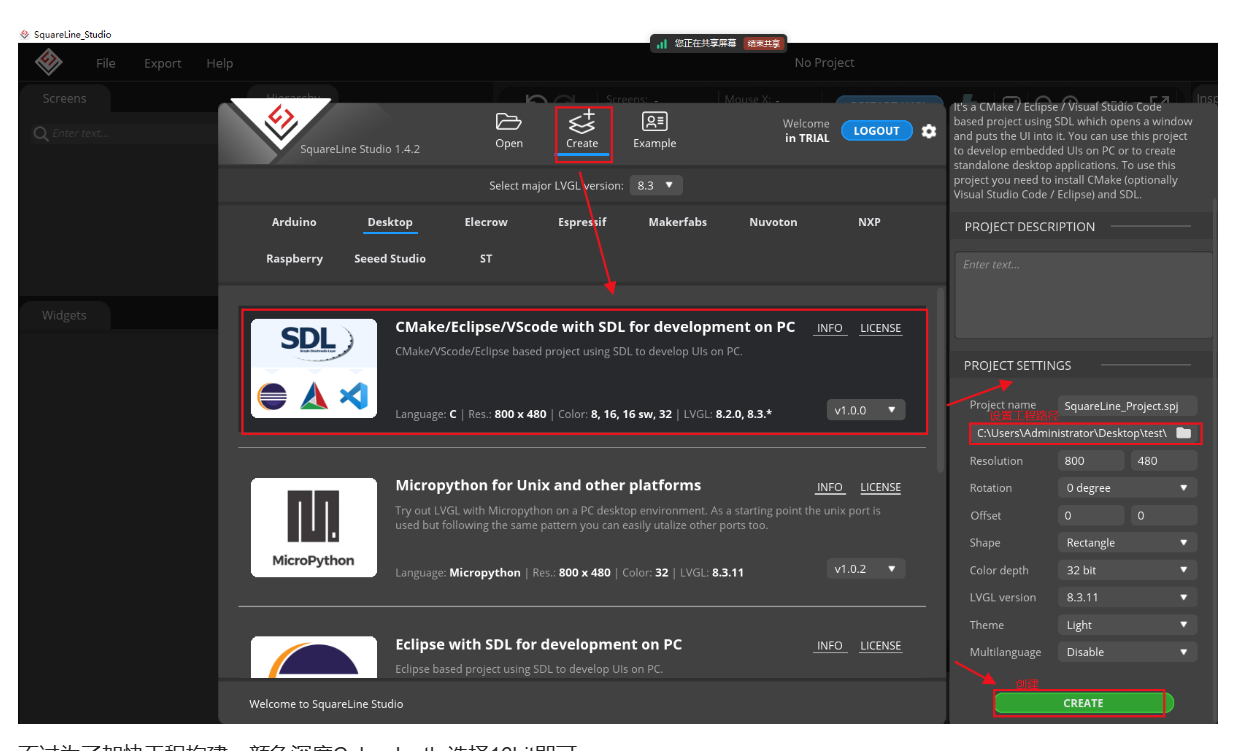This screenshot has height=751, width=1237.
Task: Click the Resolution height field 480
Action: [1164, 461]
